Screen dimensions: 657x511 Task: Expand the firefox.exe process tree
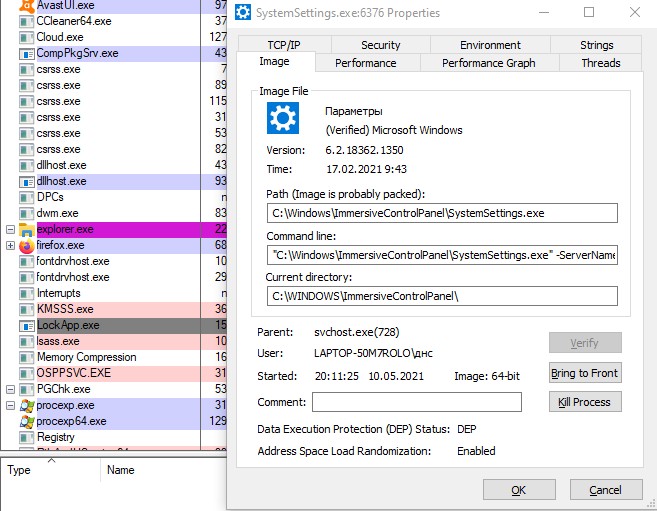[x=10, y=245]
